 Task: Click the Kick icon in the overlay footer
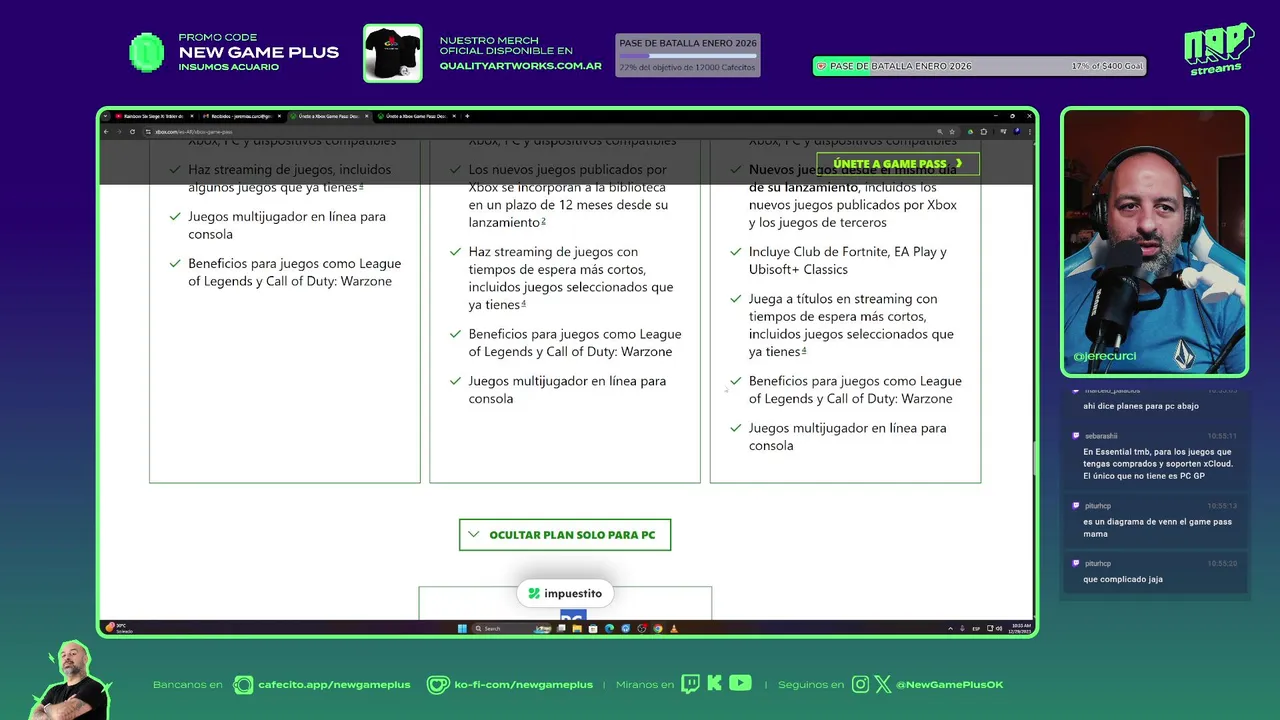click(714, 684)
